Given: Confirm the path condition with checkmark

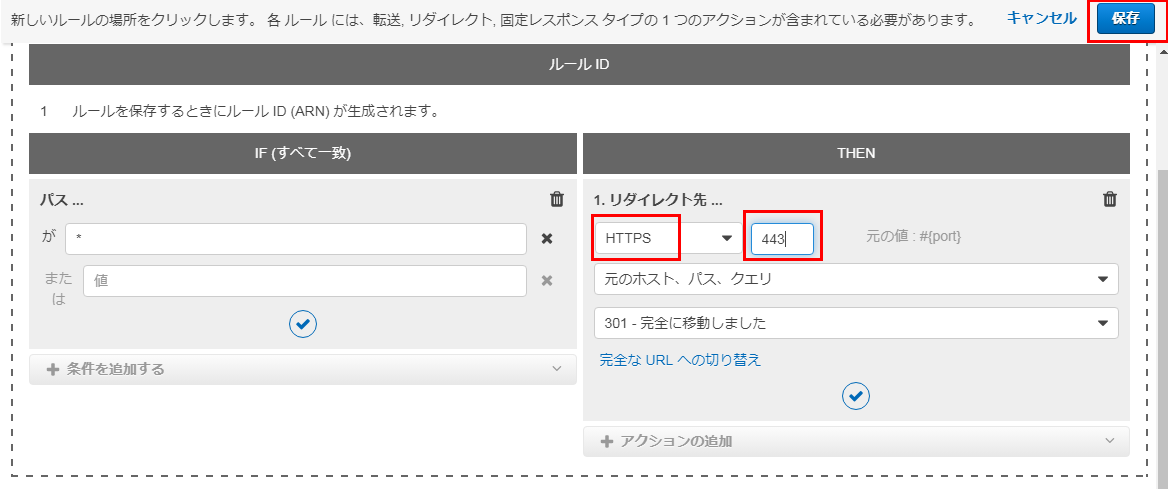Looking at the screenshot, I should 303,323.
